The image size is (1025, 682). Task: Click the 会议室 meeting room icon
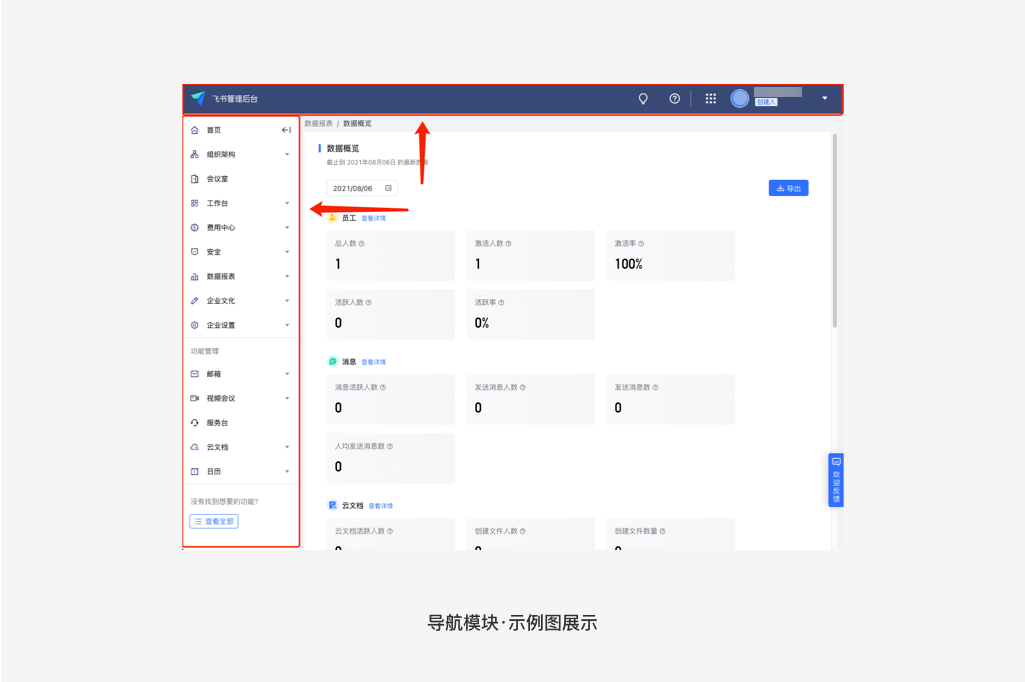[195, 179]
